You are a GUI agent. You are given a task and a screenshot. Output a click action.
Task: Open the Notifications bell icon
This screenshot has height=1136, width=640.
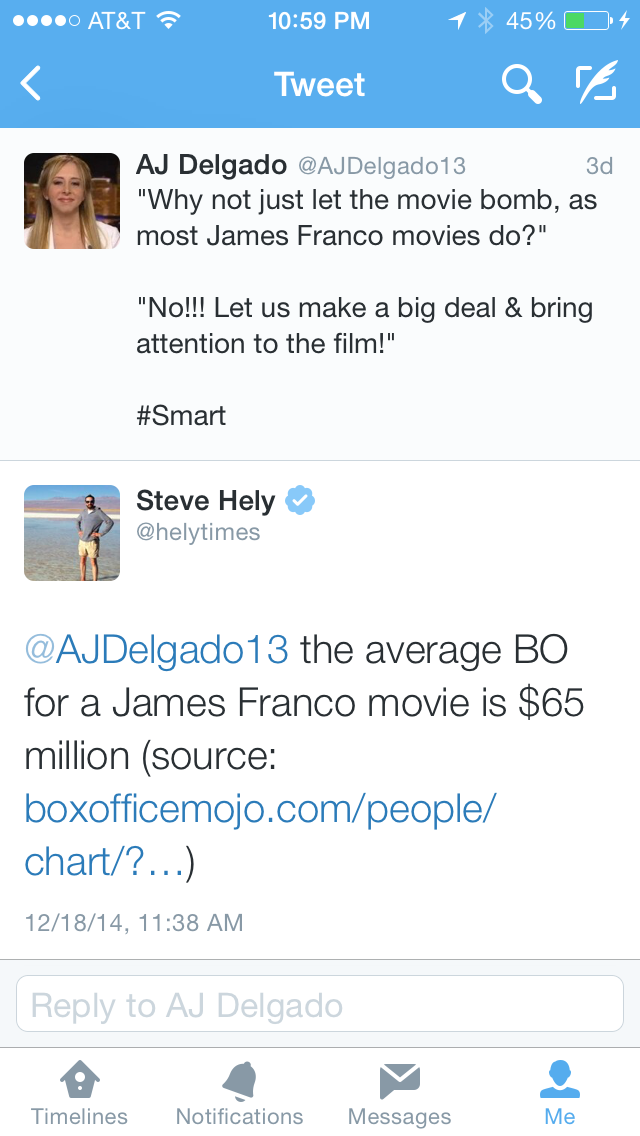[x=239, y=1081]
